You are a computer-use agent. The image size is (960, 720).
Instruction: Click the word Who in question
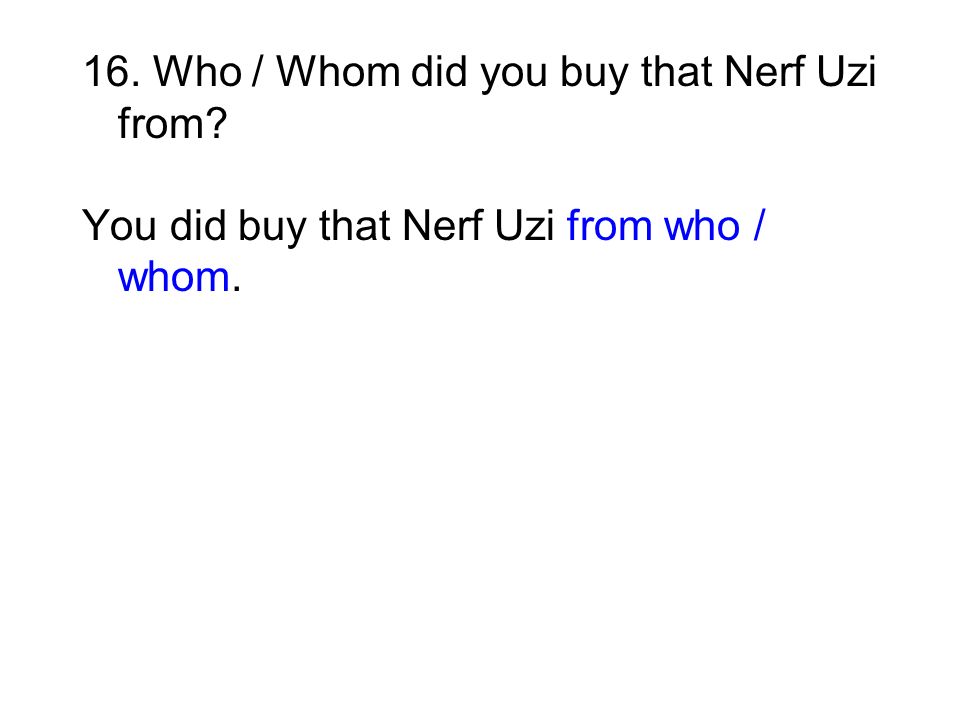(197, 72)
